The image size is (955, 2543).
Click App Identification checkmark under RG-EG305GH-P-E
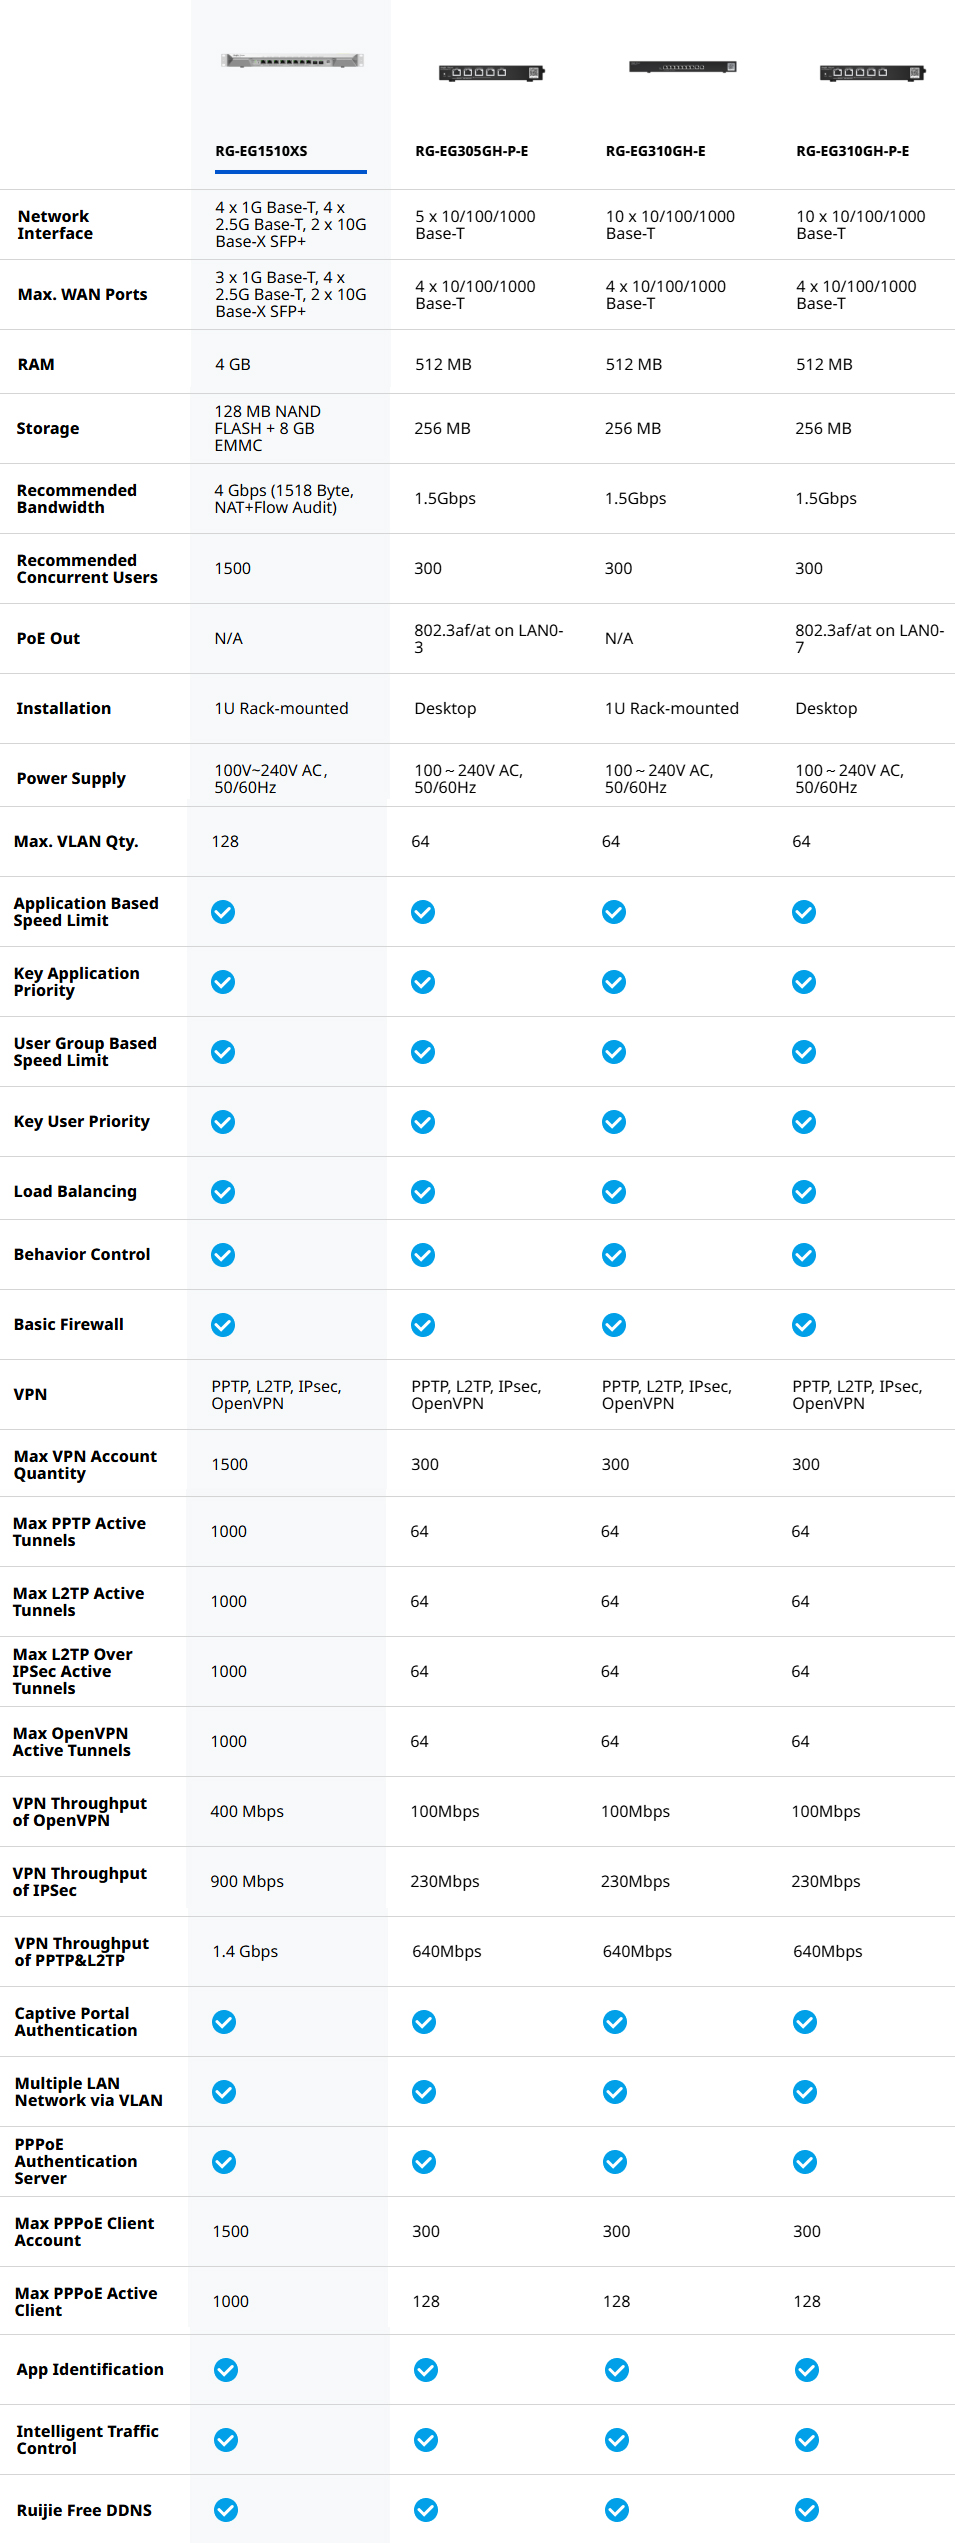pyautogui.click(x=426, y=2370)
